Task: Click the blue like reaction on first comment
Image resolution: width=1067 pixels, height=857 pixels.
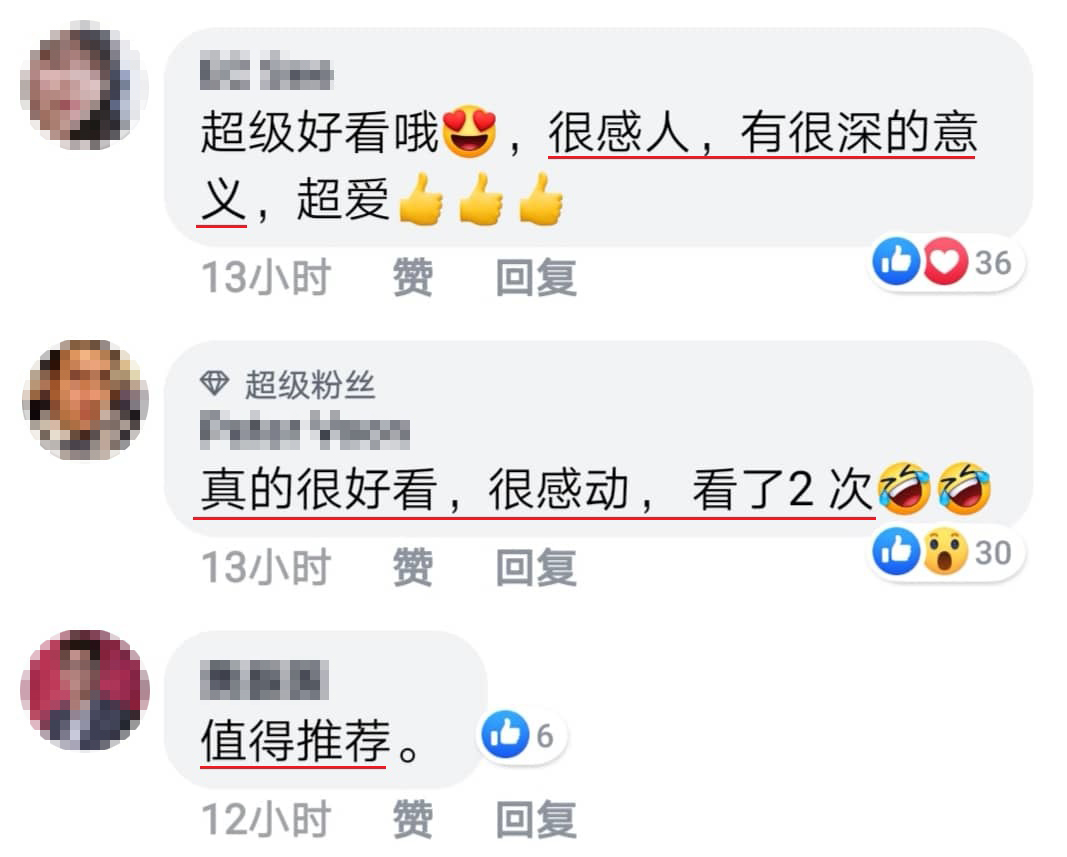Action: click(896, 261)
